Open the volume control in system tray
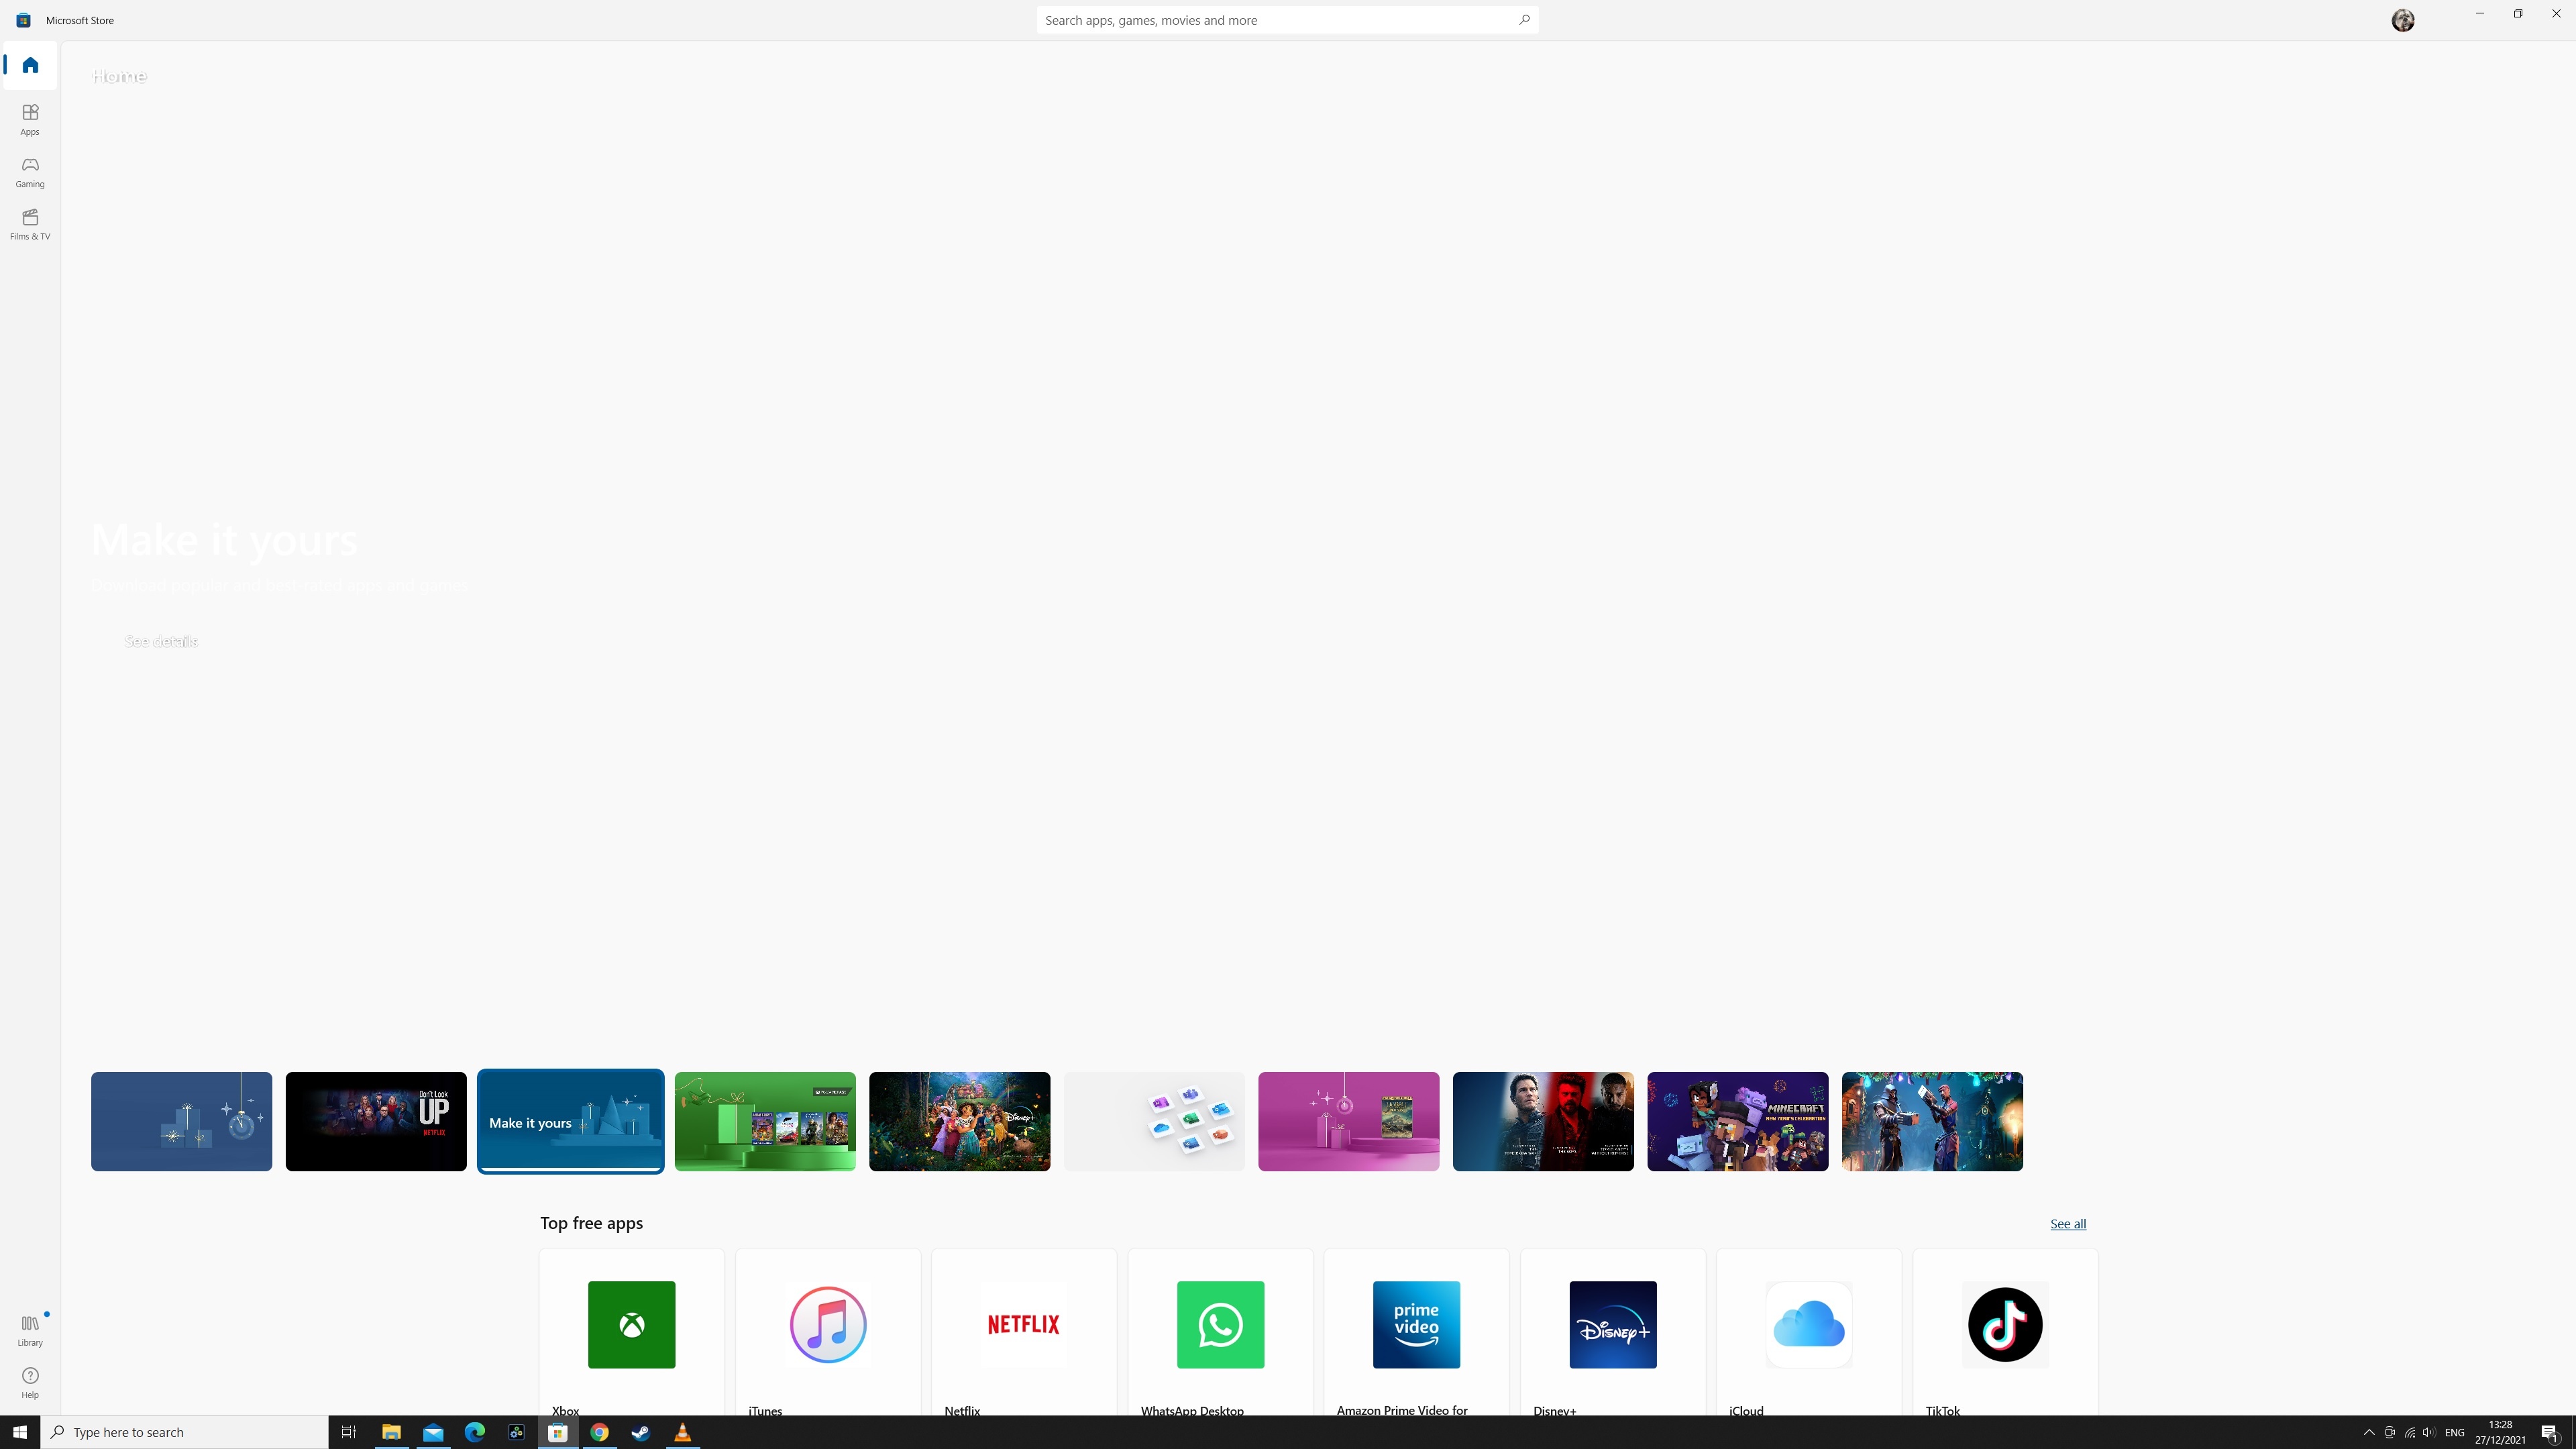Screen dimensions: 2576x1449 pyautogui.click(x=2428, y=1432)
